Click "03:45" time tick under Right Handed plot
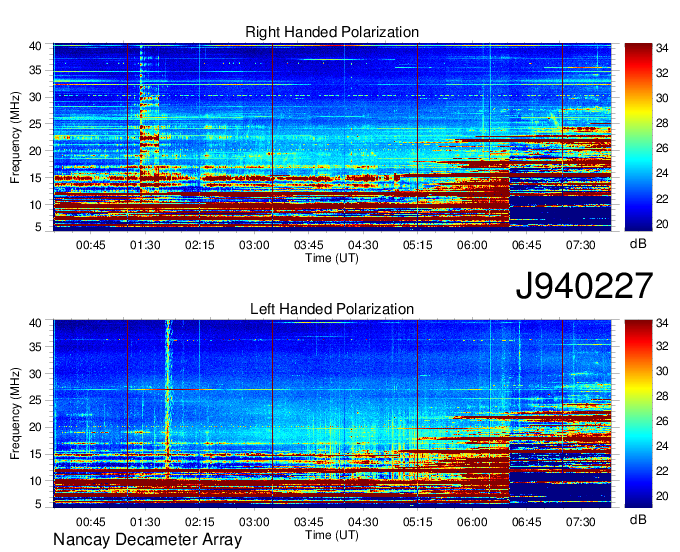Viewport: 680px width, 552px height. point(309,245)
